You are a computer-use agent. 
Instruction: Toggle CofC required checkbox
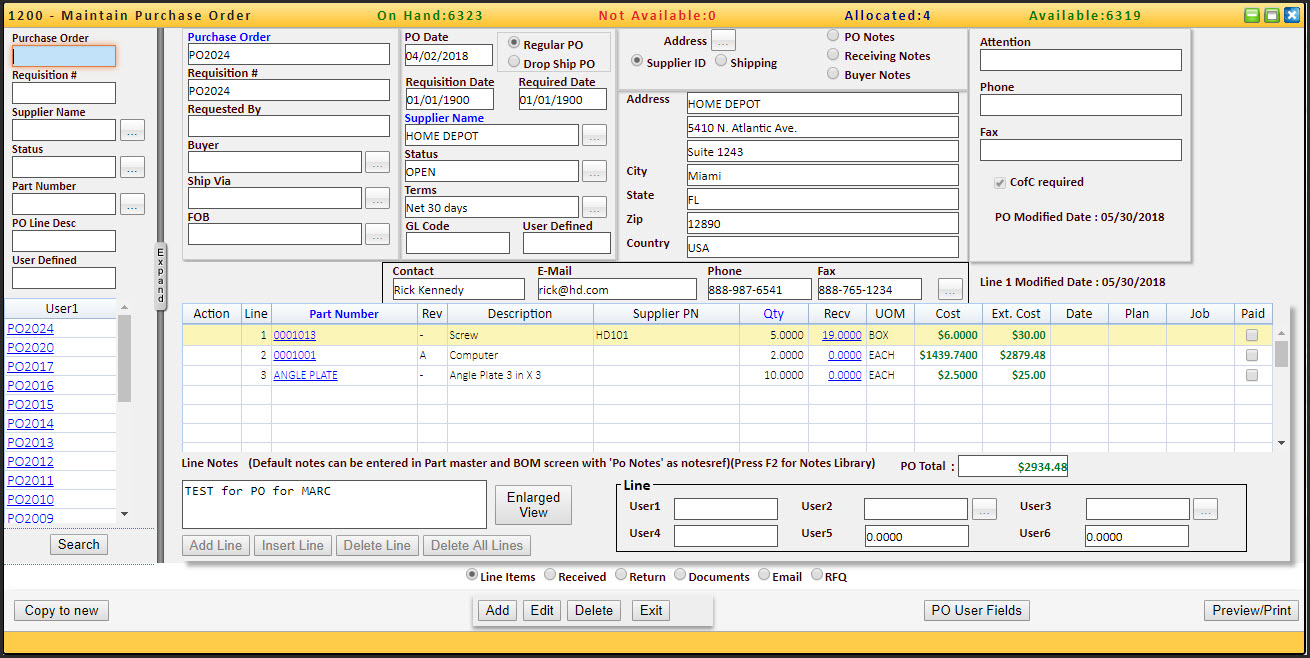click(x=1000, y=182)
